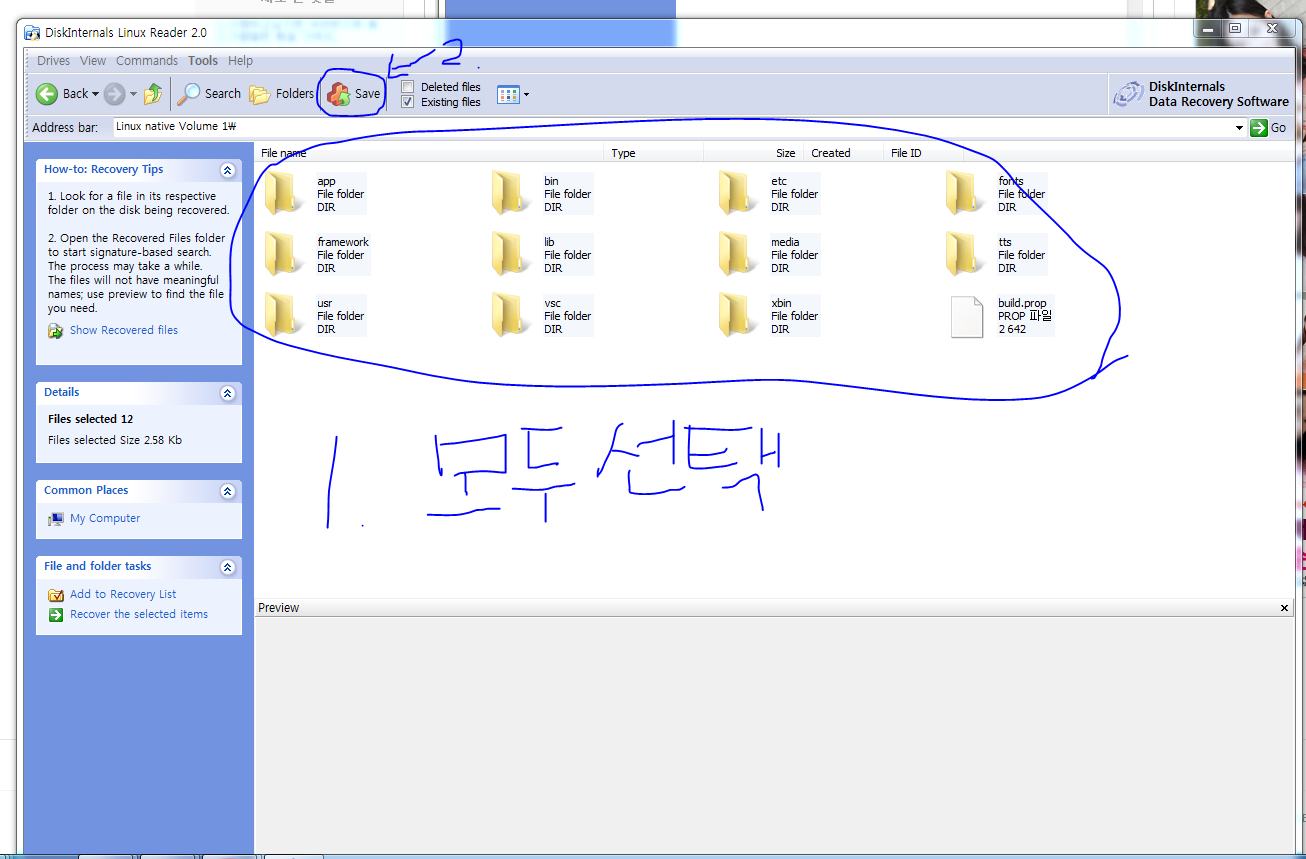The height and width of the screenshot is (859, 1306).
Task: Open the view mode dropdown
Action: tap(526, 95)
